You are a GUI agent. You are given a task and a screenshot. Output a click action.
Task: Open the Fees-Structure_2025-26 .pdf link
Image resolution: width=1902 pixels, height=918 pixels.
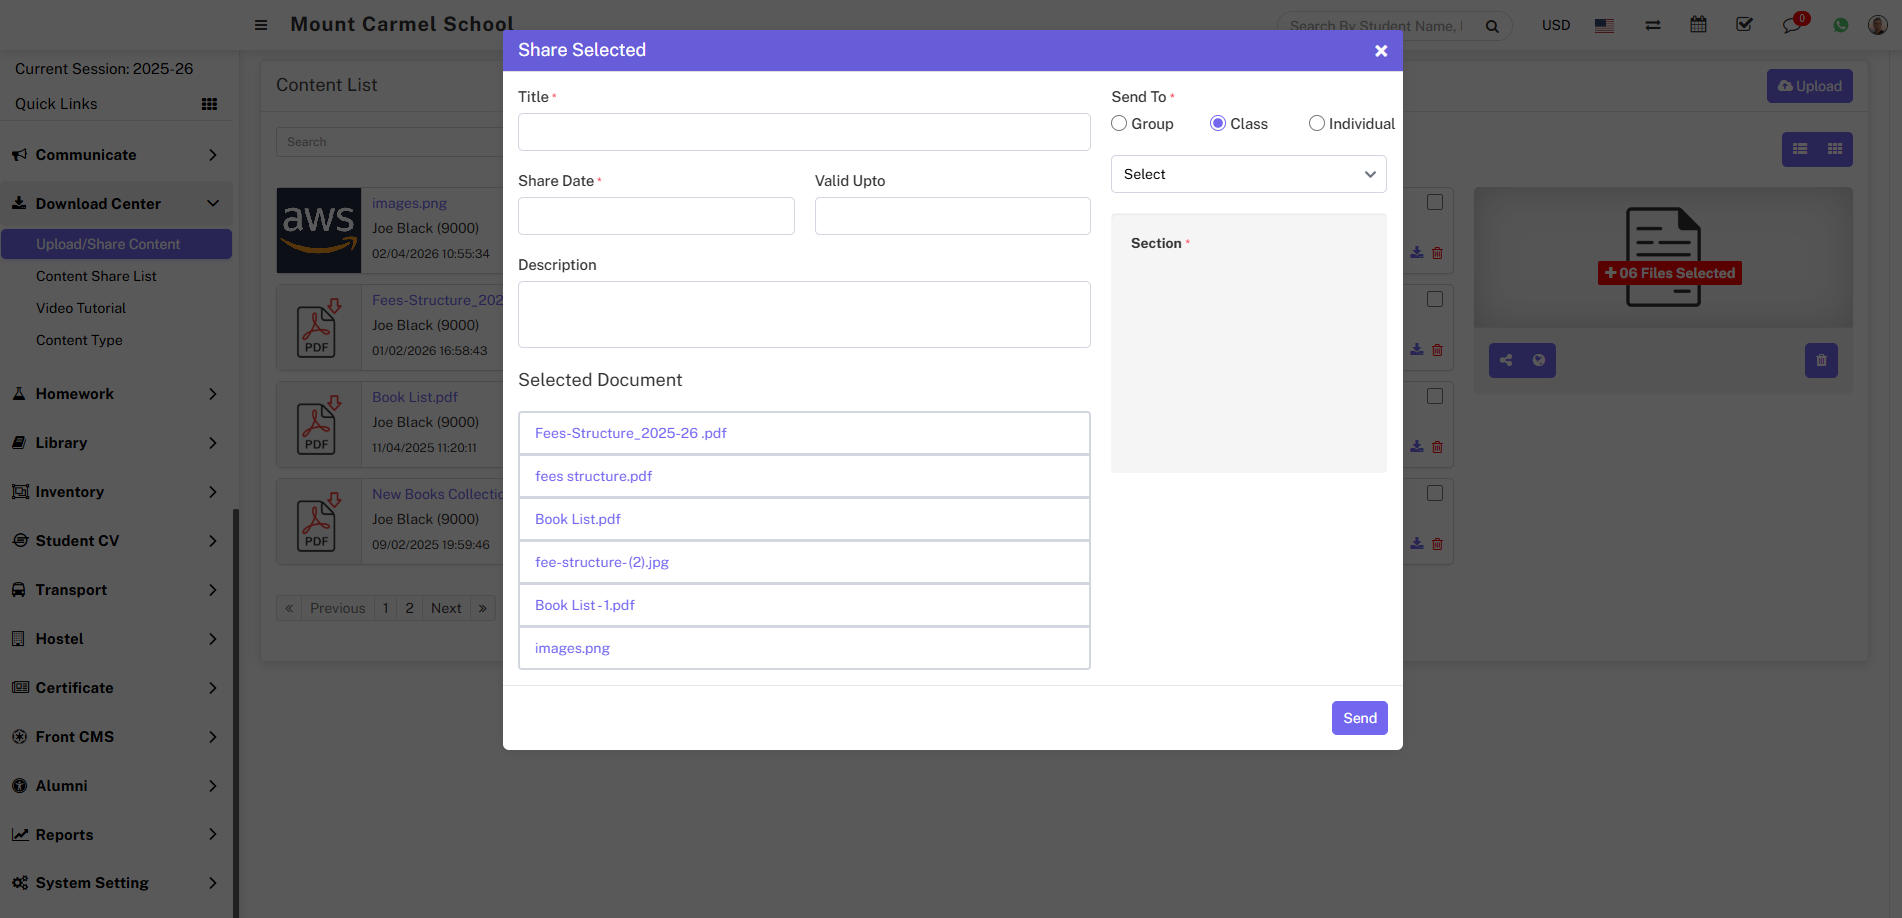click(x=630, y=433)
